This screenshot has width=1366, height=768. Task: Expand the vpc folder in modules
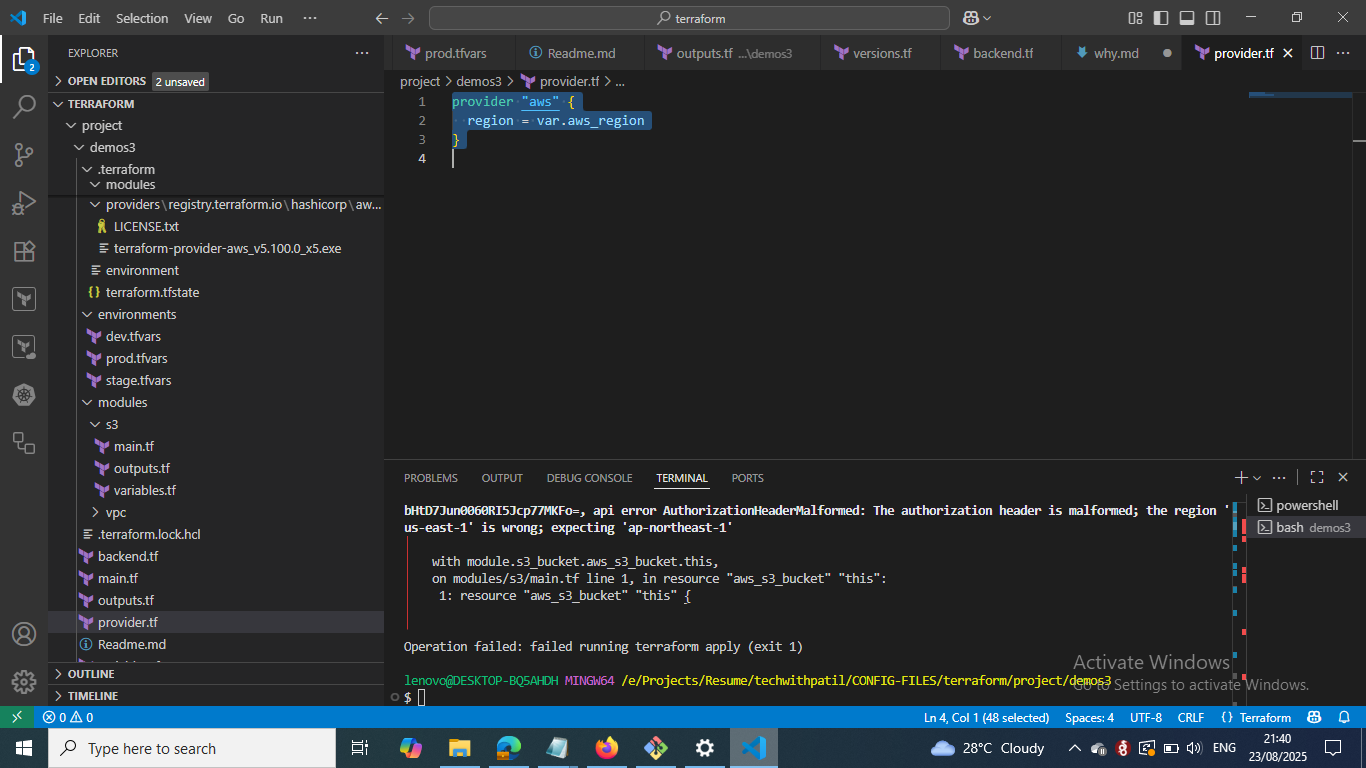coord(115,512)
